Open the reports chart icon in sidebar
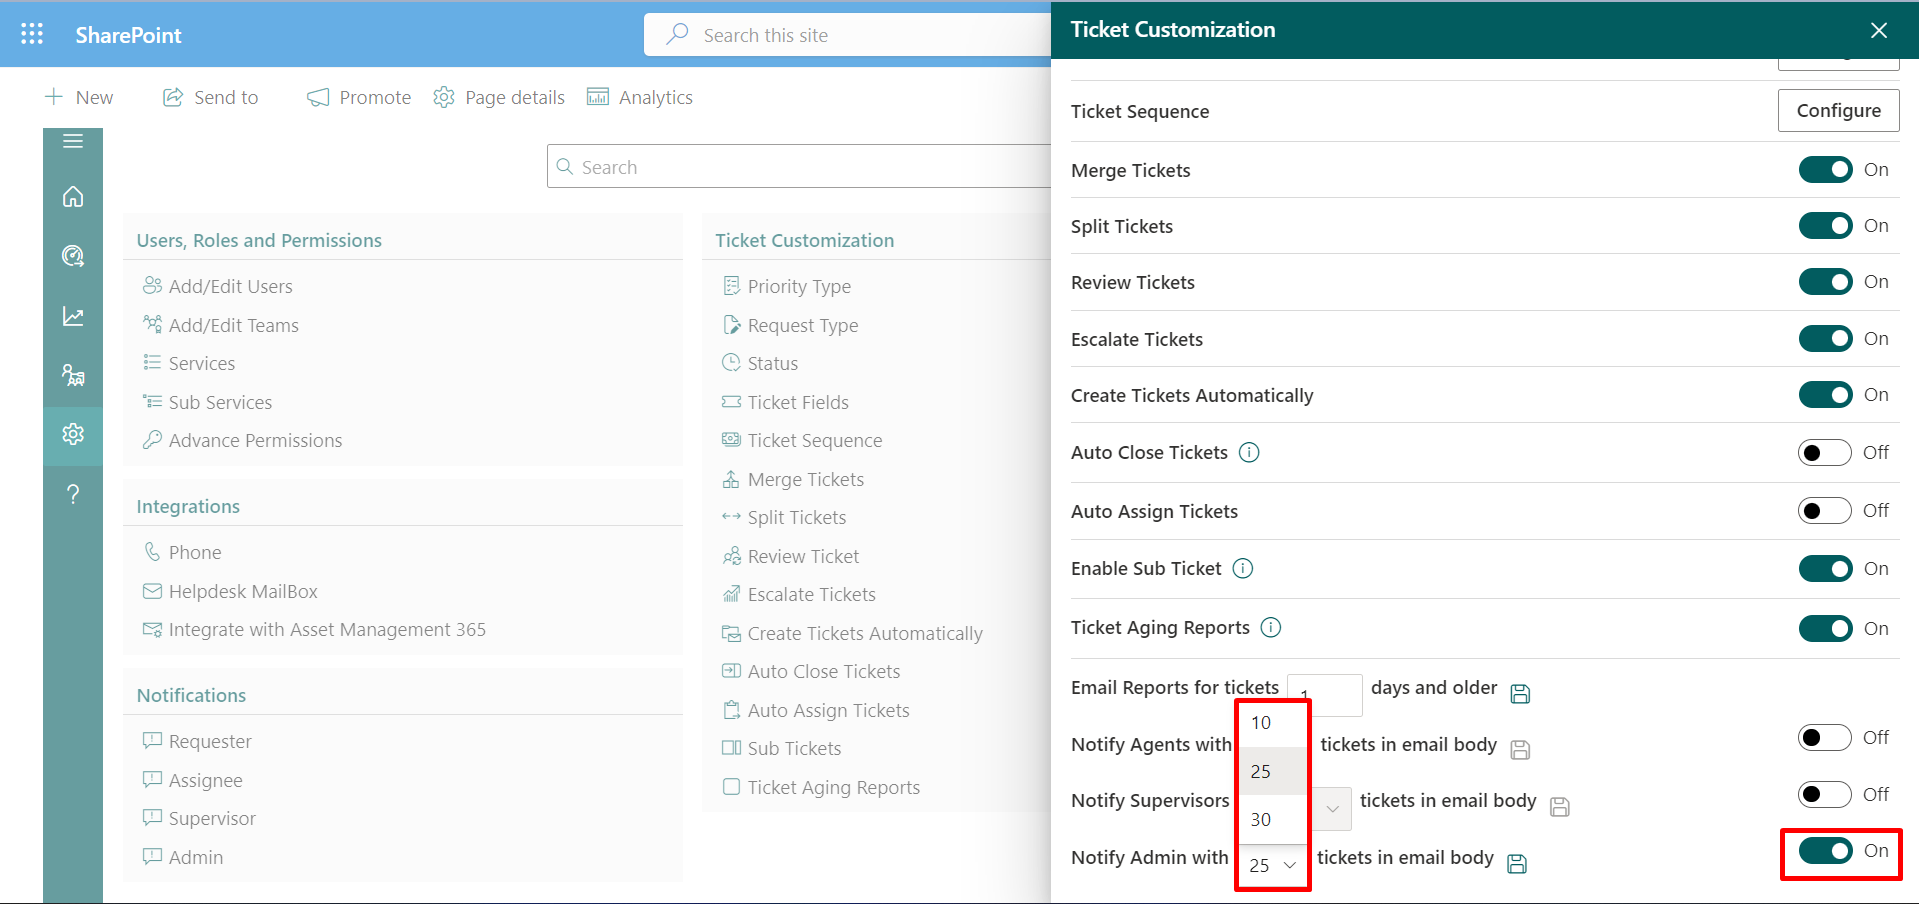1919x904 pixels. (x=73, y=316)
